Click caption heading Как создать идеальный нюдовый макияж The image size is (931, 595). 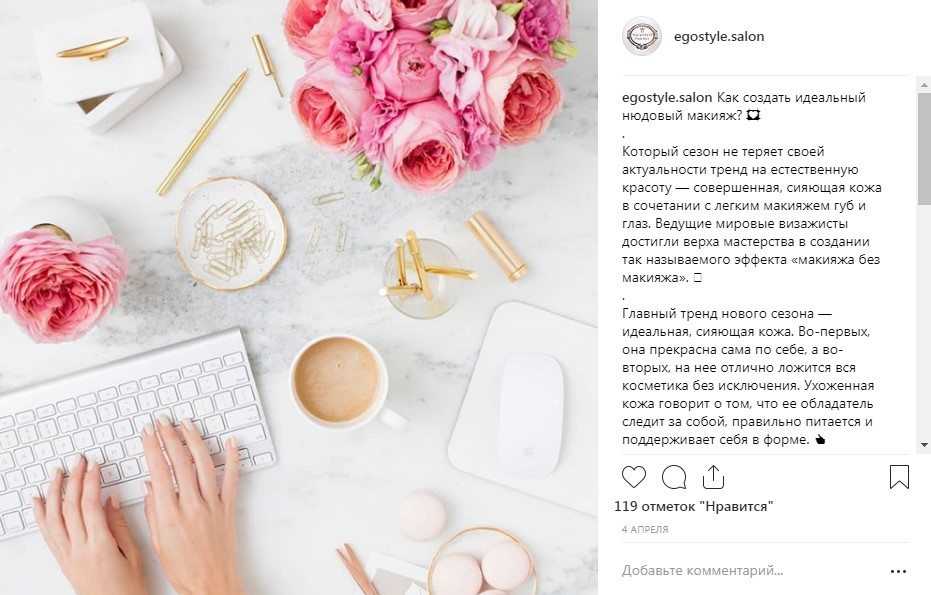point(743,106)
